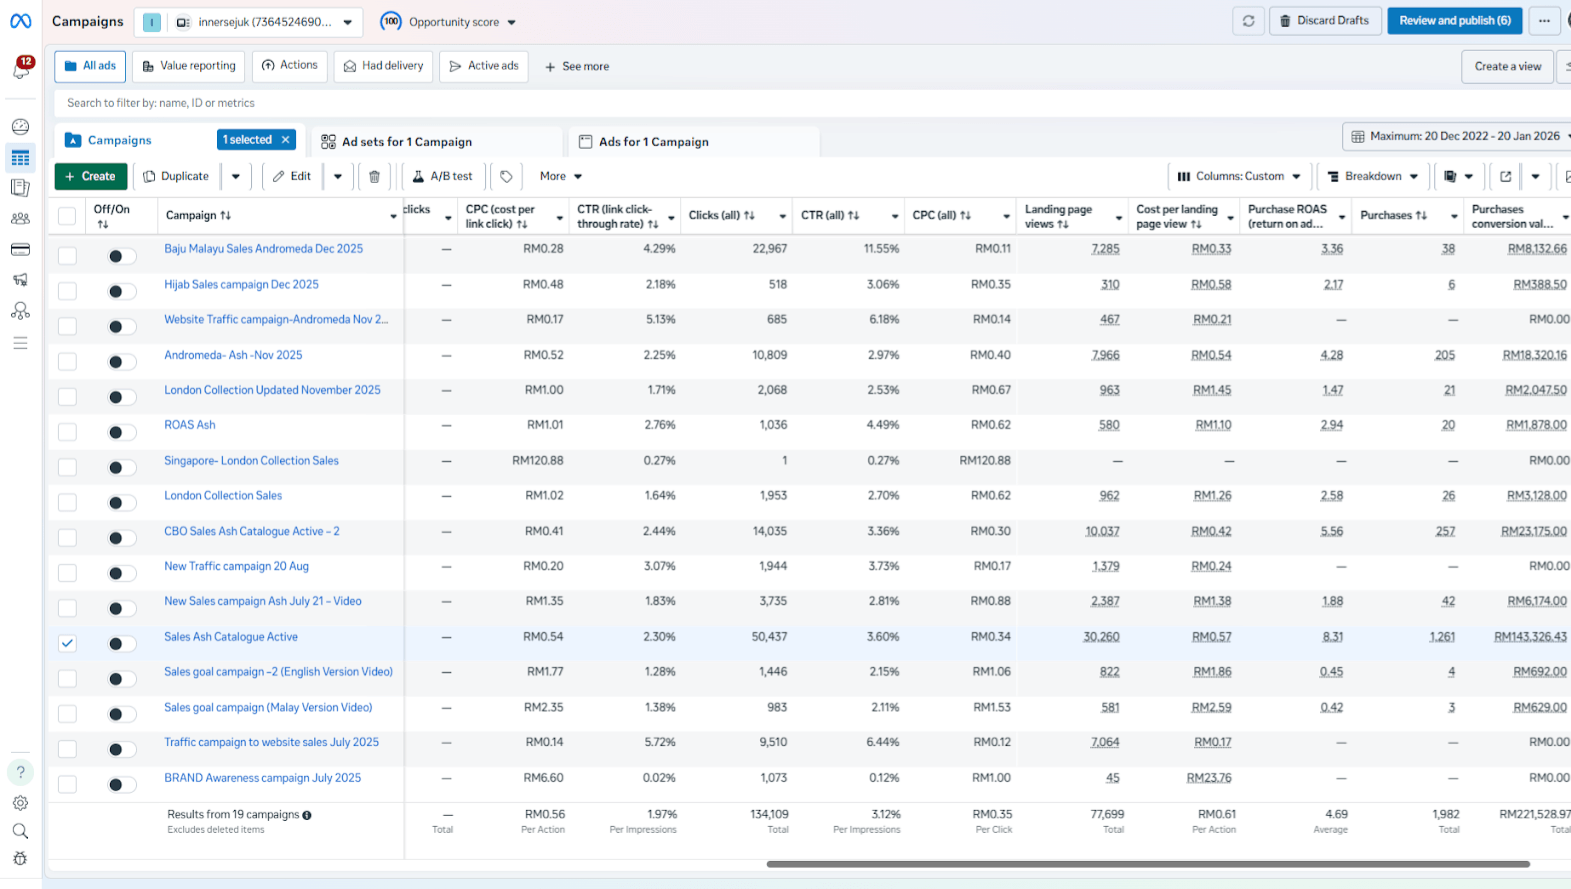Open the Edit options arrow
This screenshot has width=1571, height=889.
point(338,176)
